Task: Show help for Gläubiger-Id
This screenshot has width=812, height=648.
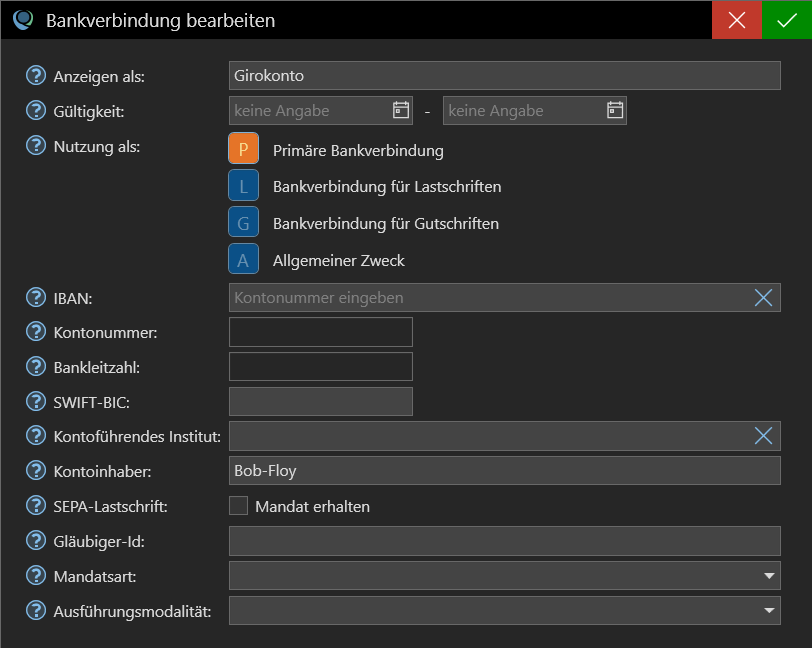Action: 36,541
